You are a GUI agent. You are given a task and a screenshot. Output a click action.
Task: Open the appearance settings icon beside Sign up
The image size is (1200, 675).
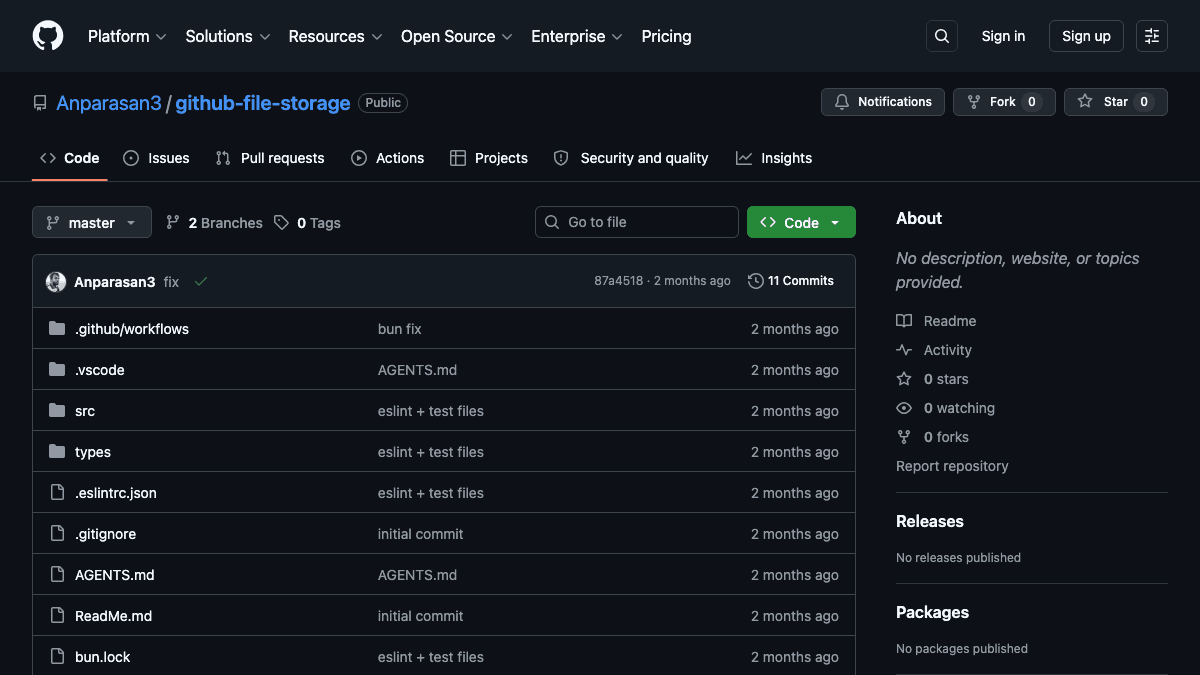1152,36
